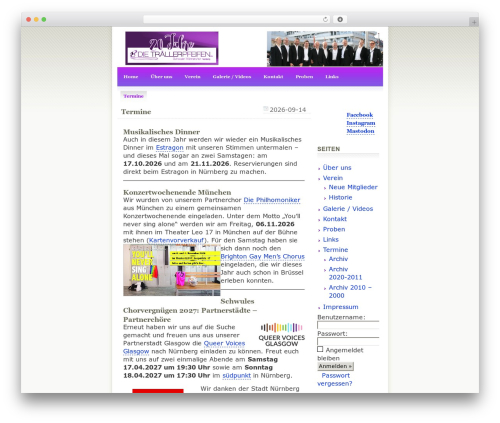Click the Musikalisches Dinner heading
Image resolution: width=500 pixels, height=423 pixels.
click(x=162, y=132)
